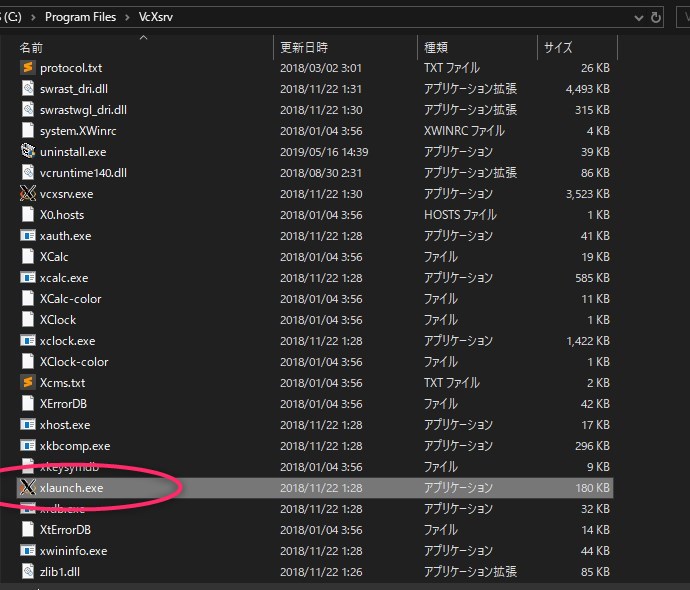This screenshot has height=590, width=690.
Task: Select the file named XtErrorDB
Action: pos(65,530)
